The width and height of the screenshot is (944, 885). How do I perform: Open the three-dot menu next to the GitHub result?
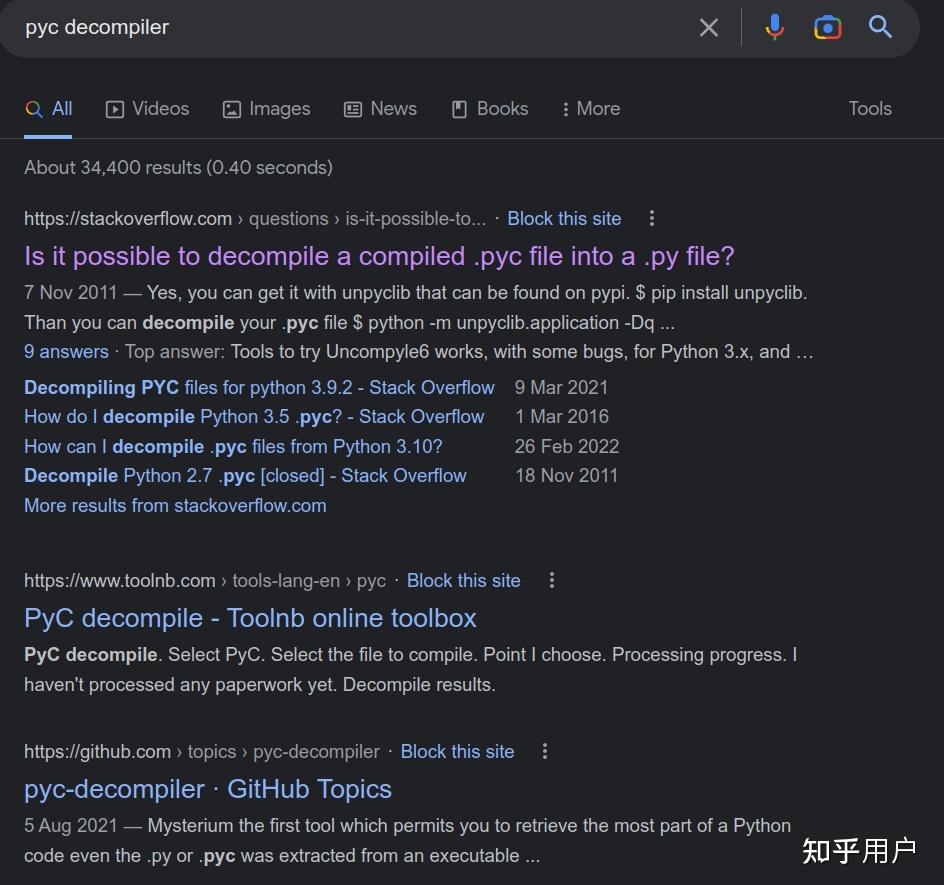pos(545,751)
